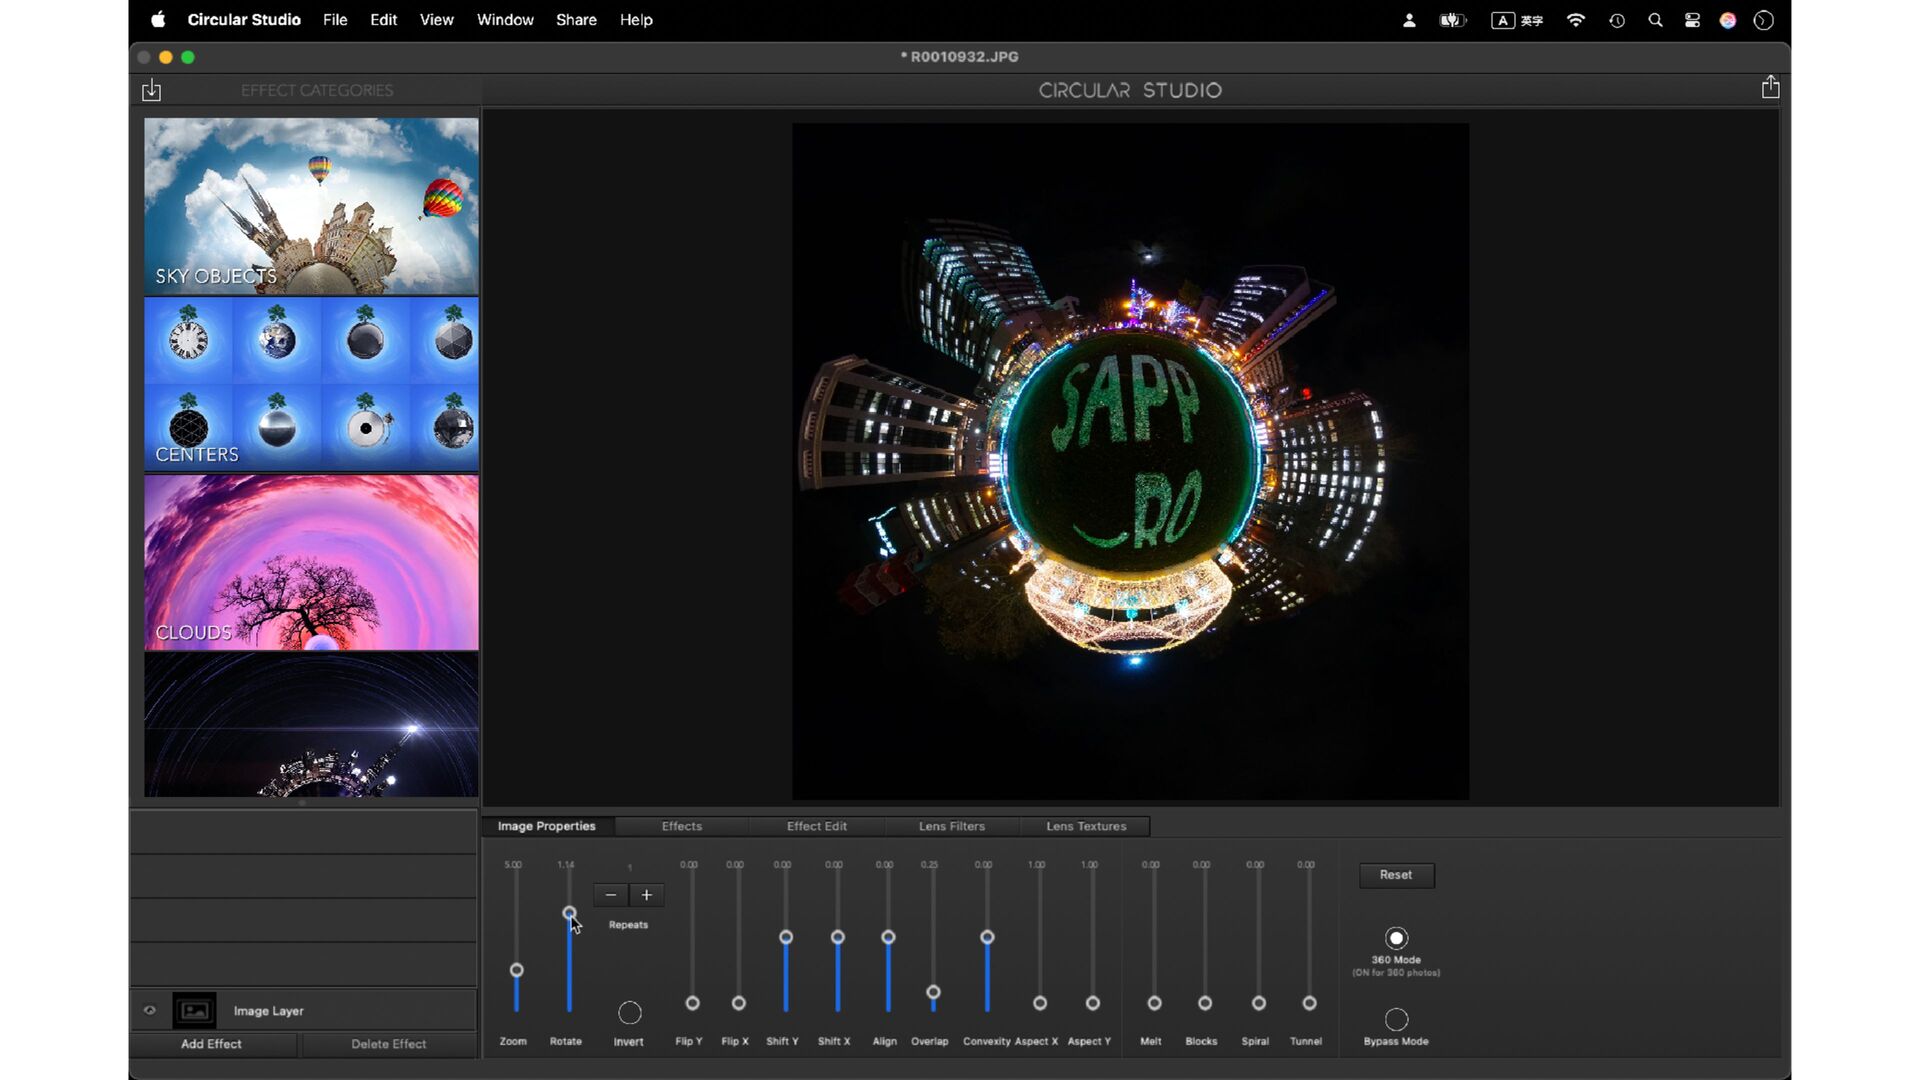Viewport: 1920px width, 1080px height.
Task: Click the Siri icon in menu bar
Action: point(1728,20)
